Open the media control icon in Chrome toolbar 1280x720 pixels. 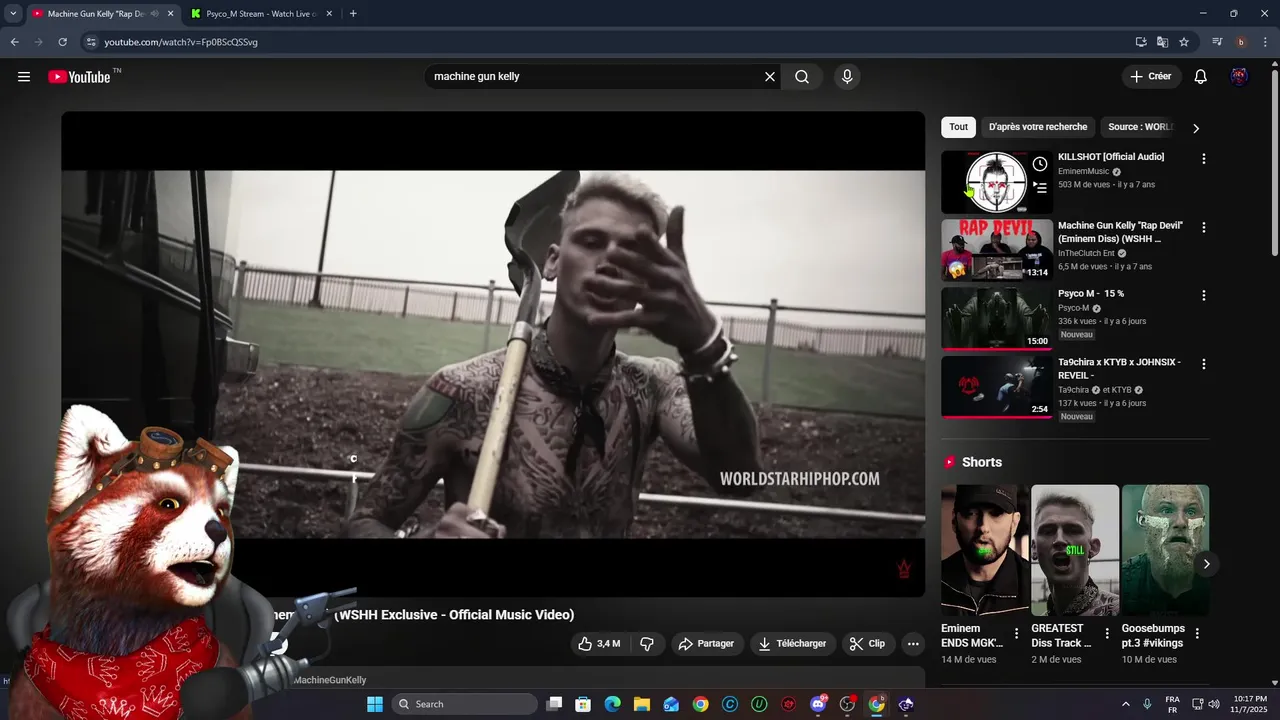(1217, 42)
